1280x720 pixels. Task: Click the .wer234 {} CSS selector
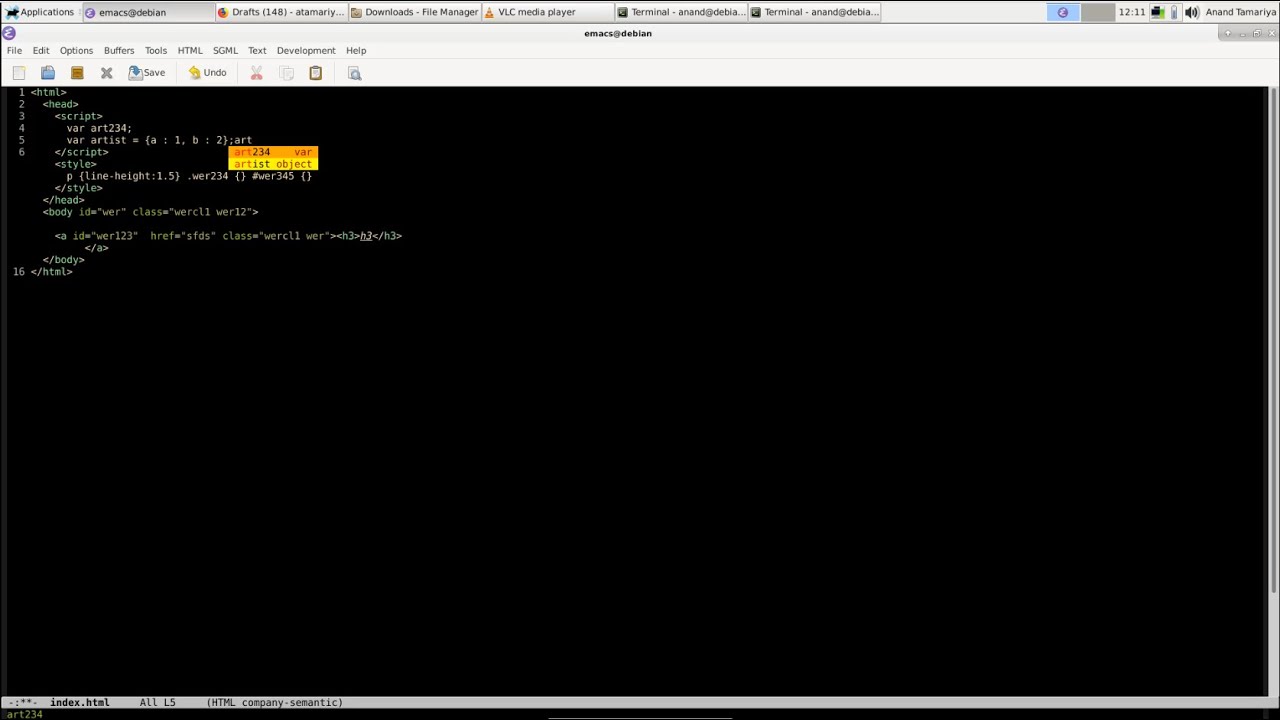point(216,176)
